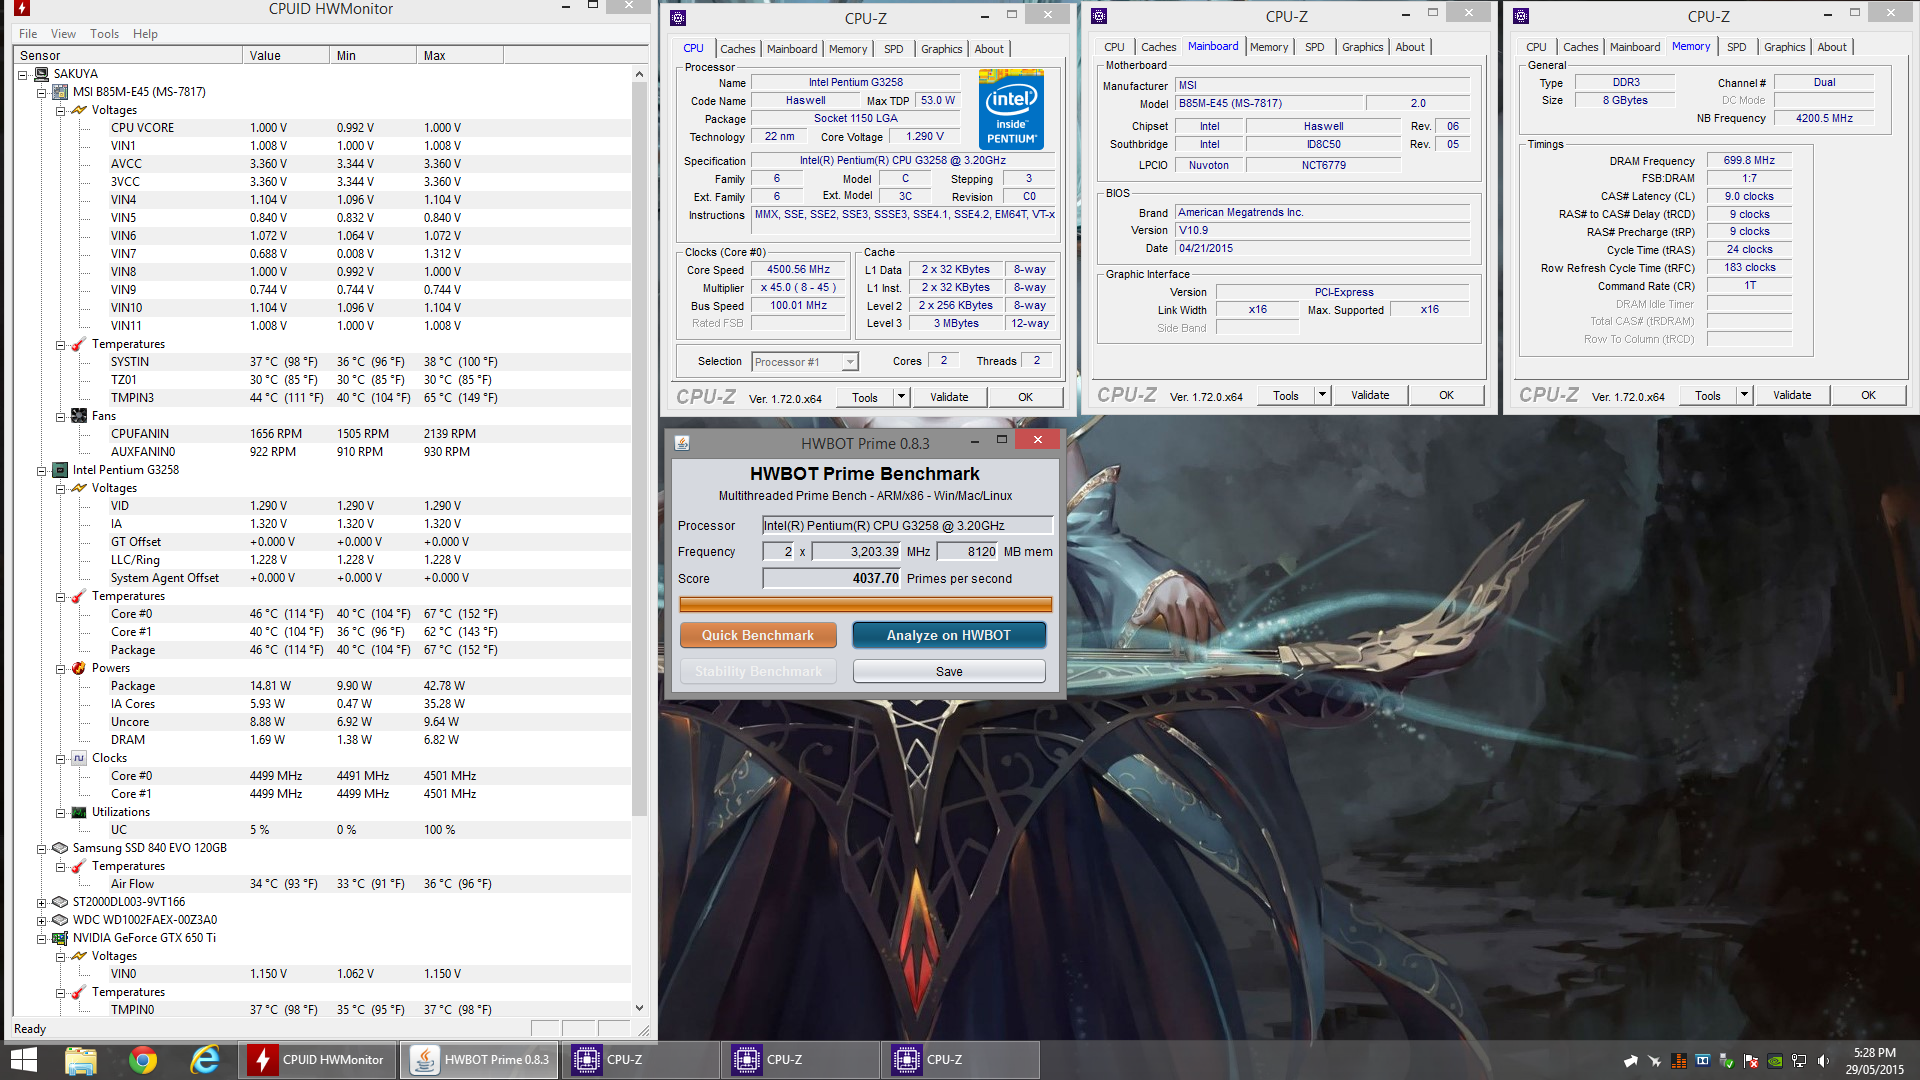Expand the ST2000DL003-9VT166 node
This screenshot has height=1080, width=1920.
pos(41,903)
